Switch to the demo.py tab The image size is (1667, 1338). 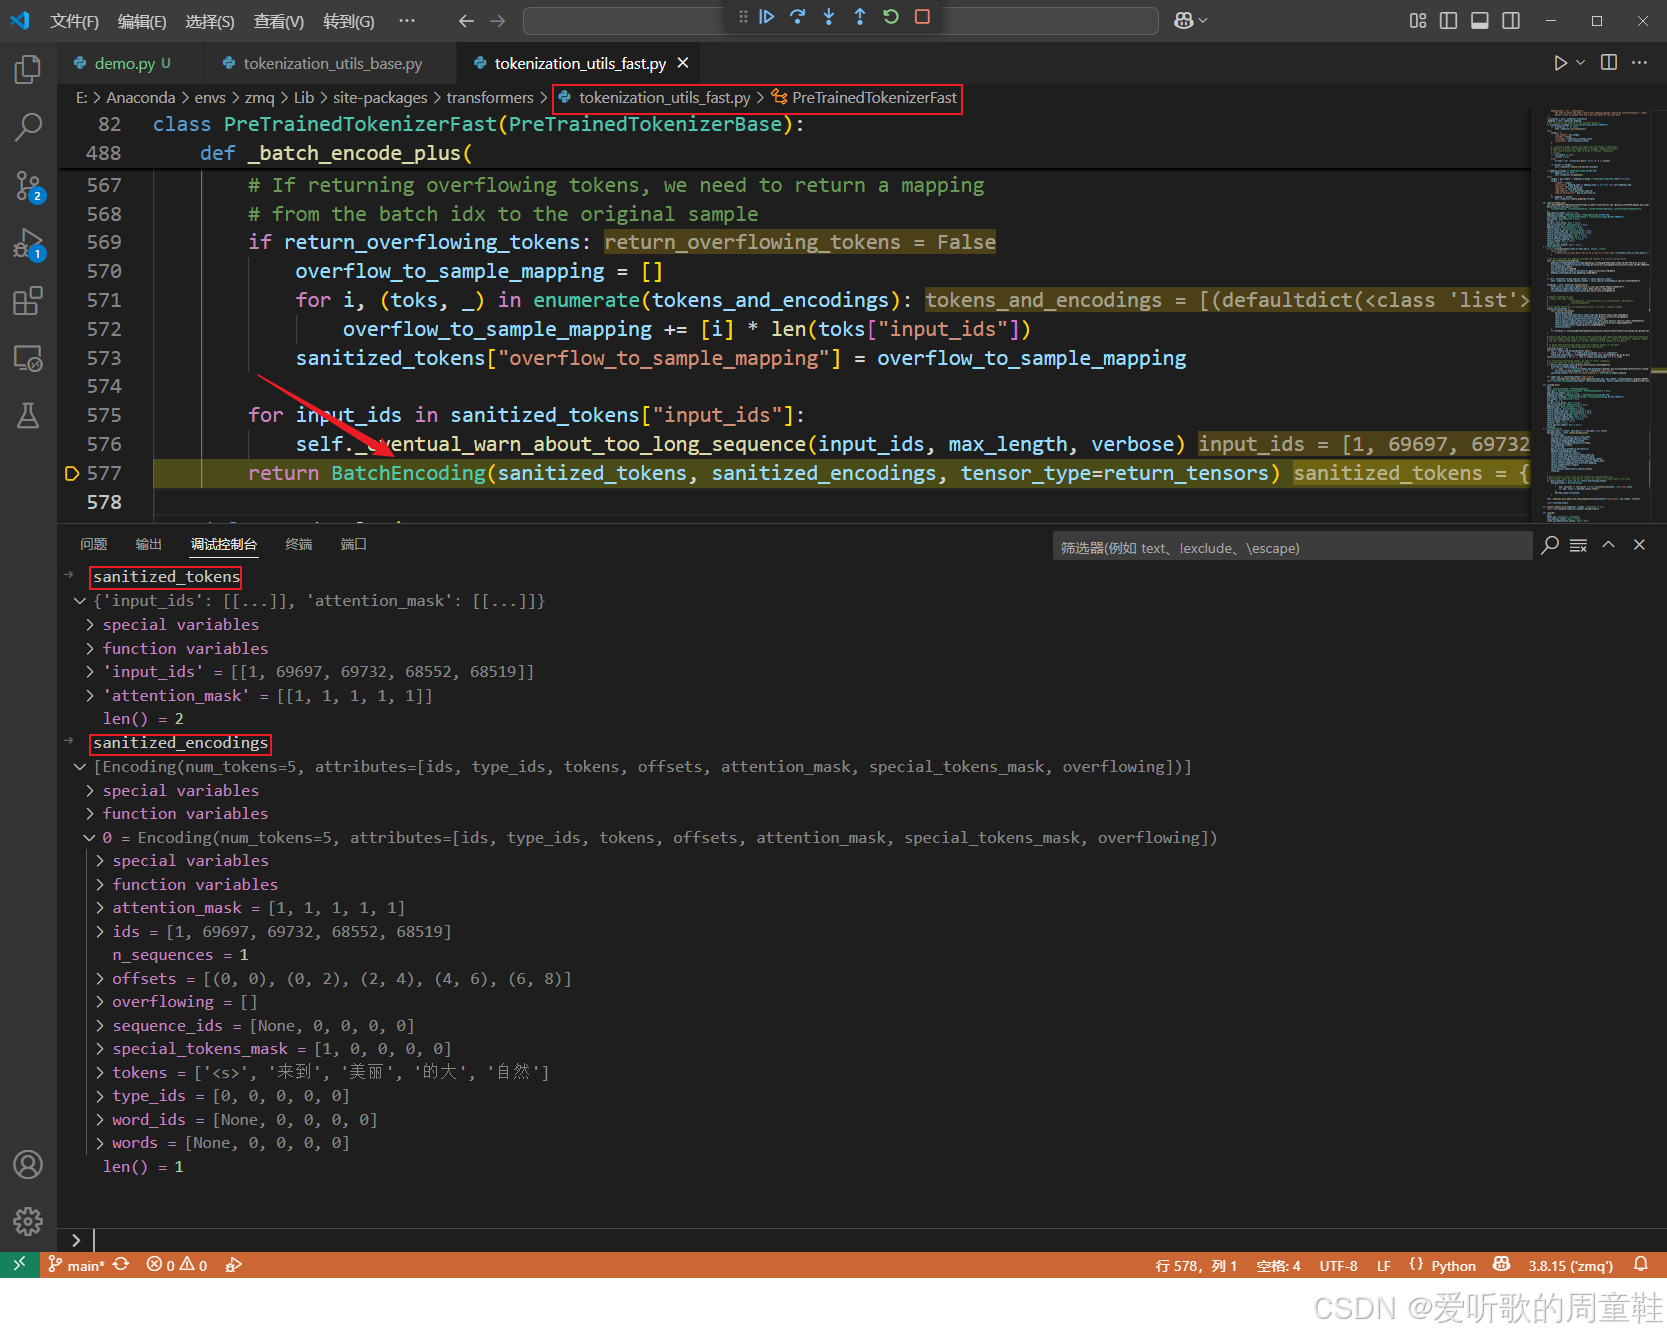click(124, 63)
